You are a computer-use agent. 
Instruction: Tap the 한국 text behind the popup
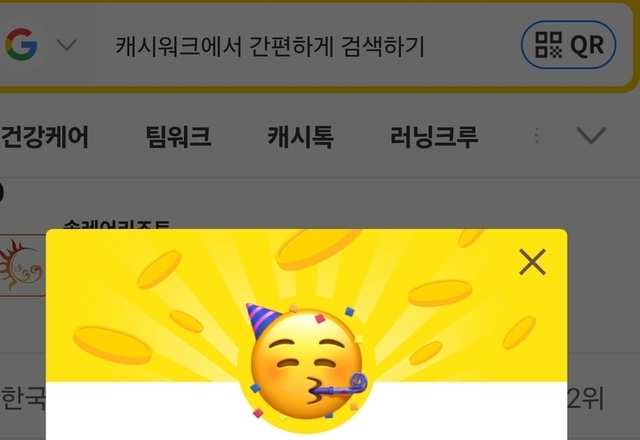pyautogui.click(x=23, y=398)
